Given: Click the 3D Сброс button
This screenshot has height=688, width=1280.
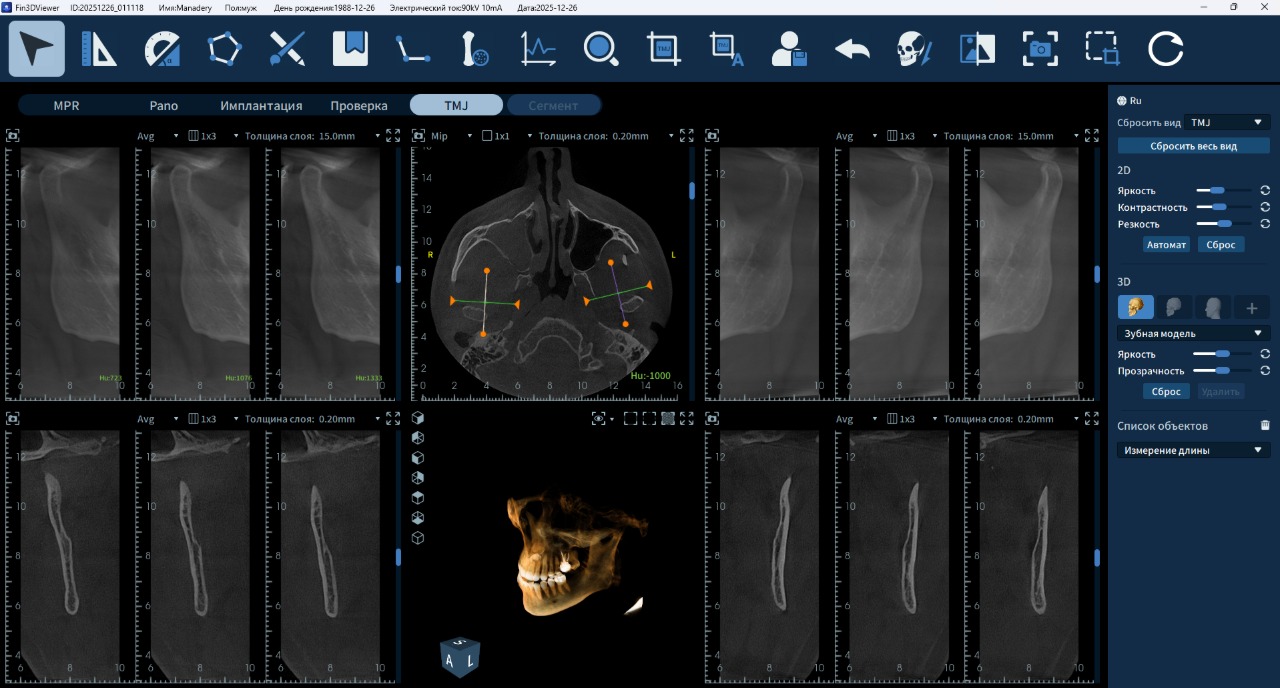Looking at the screenshot, I should pos(1166,392).
